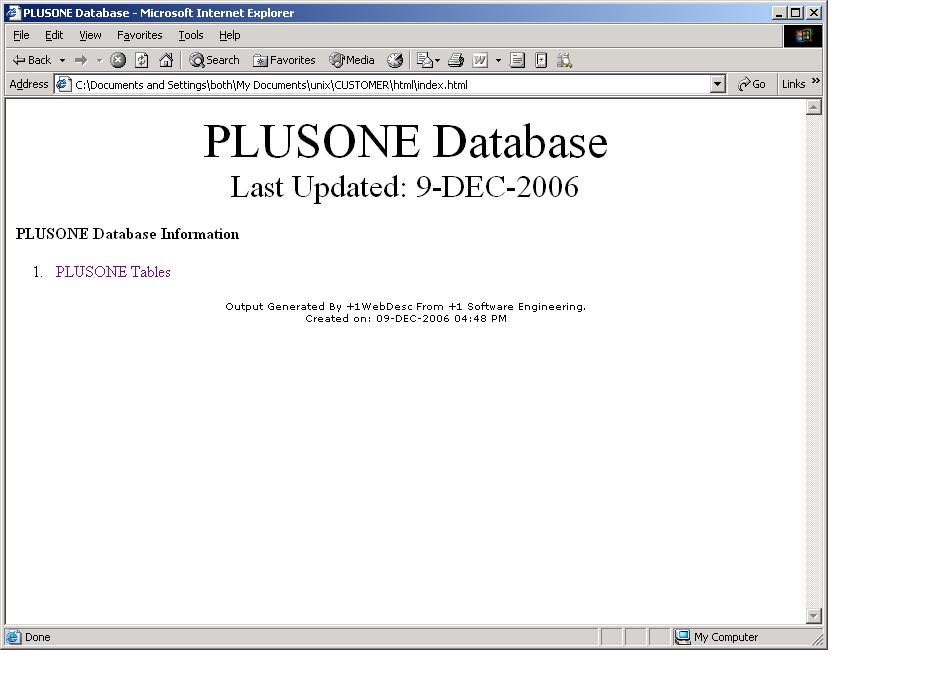933x690 pixels.
Task: Click the Discuss toolbar icon
Action: tap(517, 60)
